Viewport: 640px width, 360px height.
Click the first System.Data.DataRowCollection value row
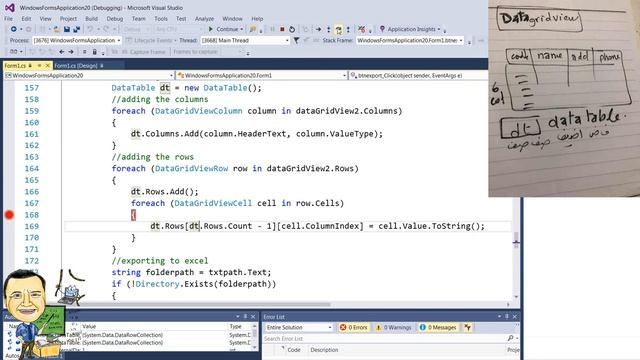tap(122, 335)
